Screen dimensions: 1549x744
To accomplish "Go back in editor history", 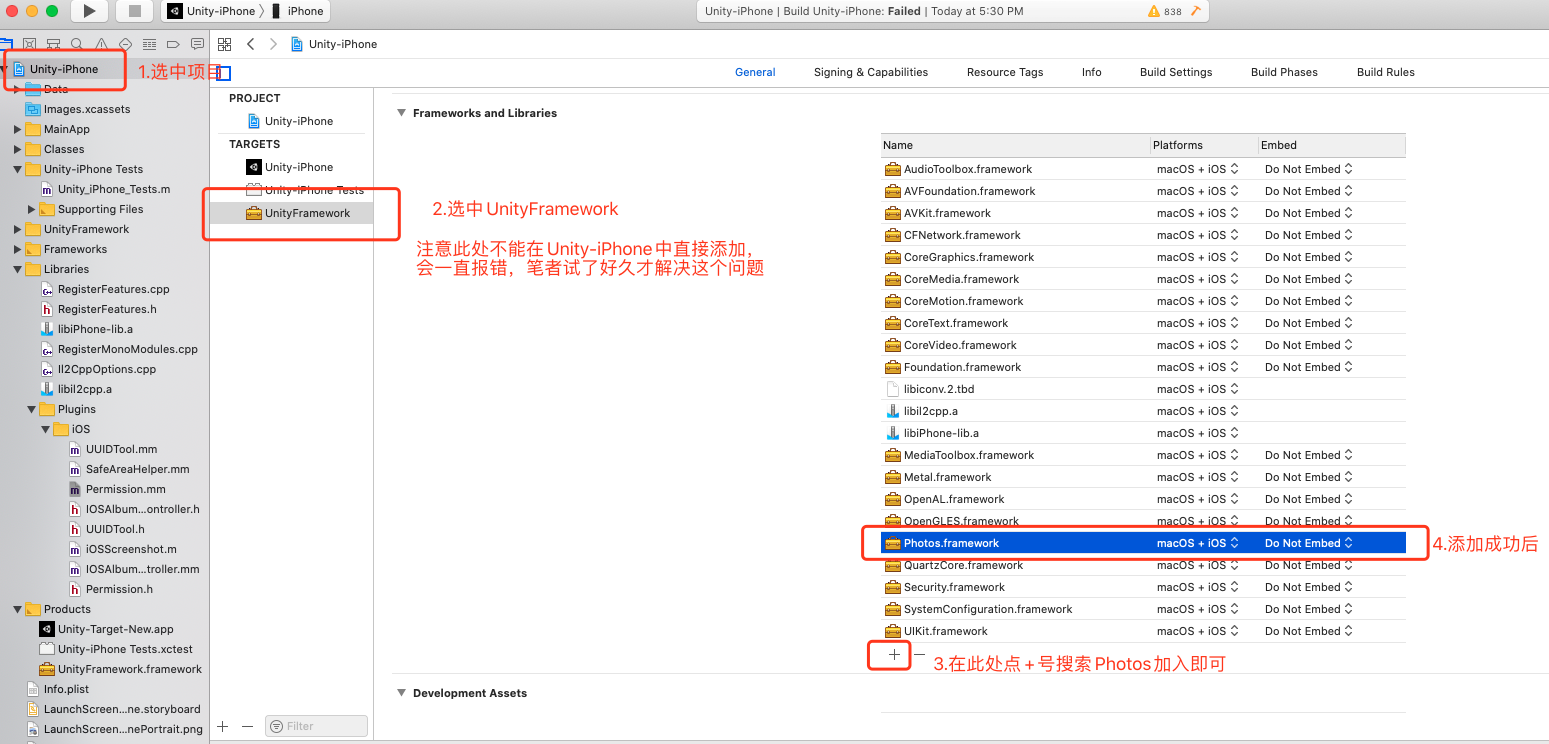I will 251,44.
